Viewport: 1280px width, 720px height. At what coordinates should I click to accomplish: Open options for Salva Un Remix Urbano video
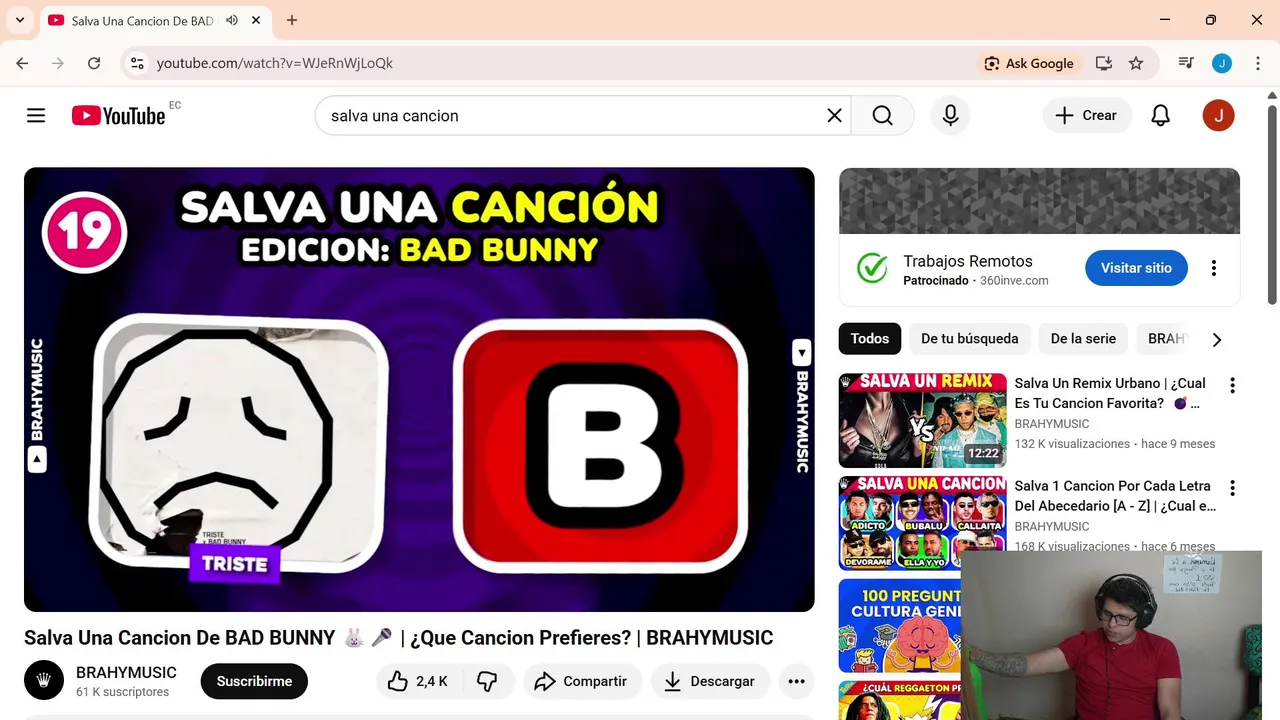click(x=1232, y=385)
